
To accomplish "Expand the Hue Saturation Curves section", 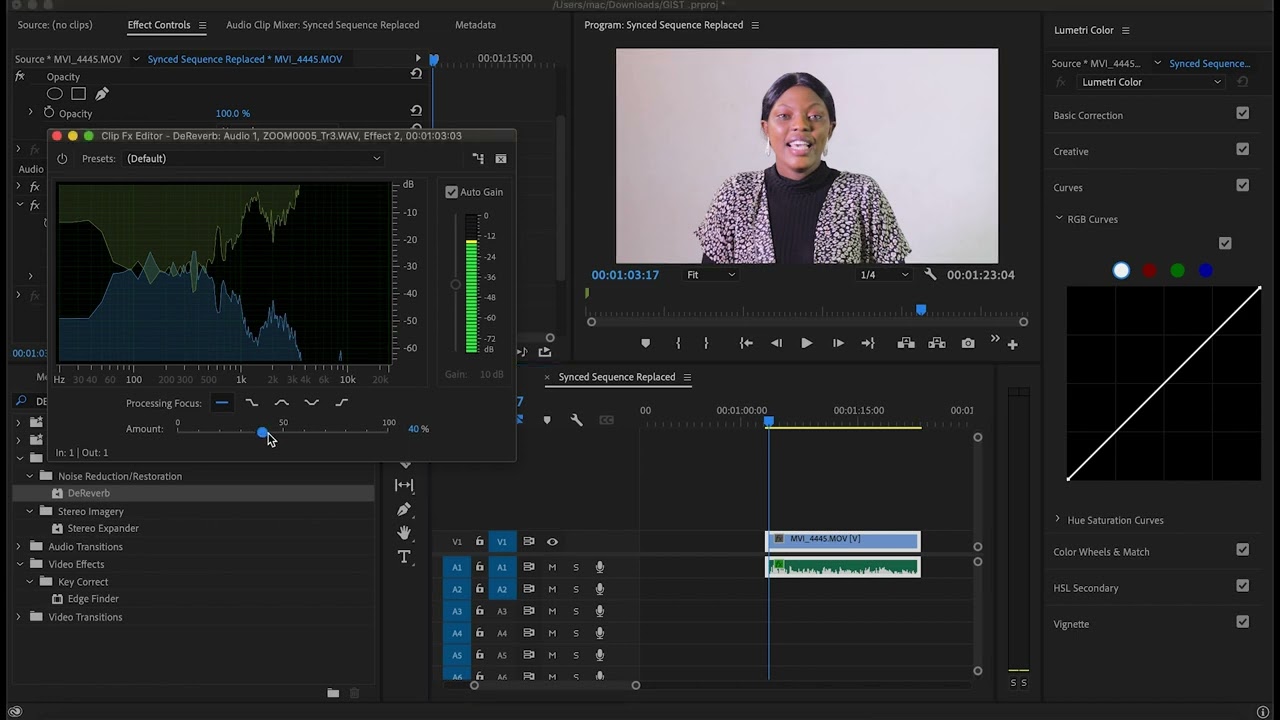I will point(1058,520).
